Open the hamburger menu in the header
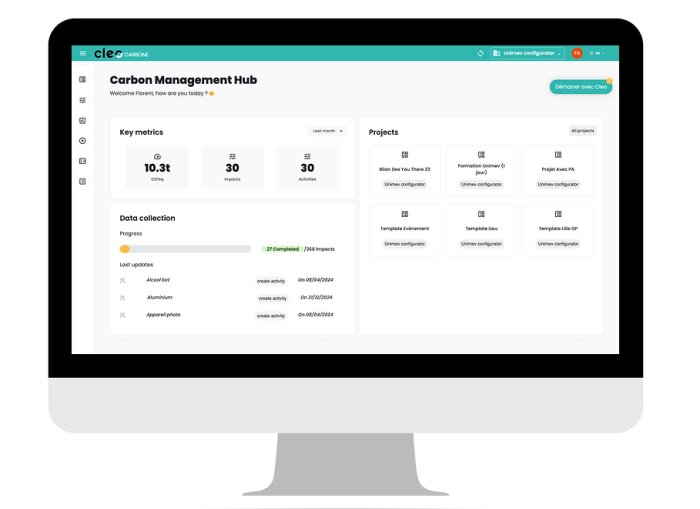This screenshot has height=509, width=700. pyautogui.click(x=83, y=53)
